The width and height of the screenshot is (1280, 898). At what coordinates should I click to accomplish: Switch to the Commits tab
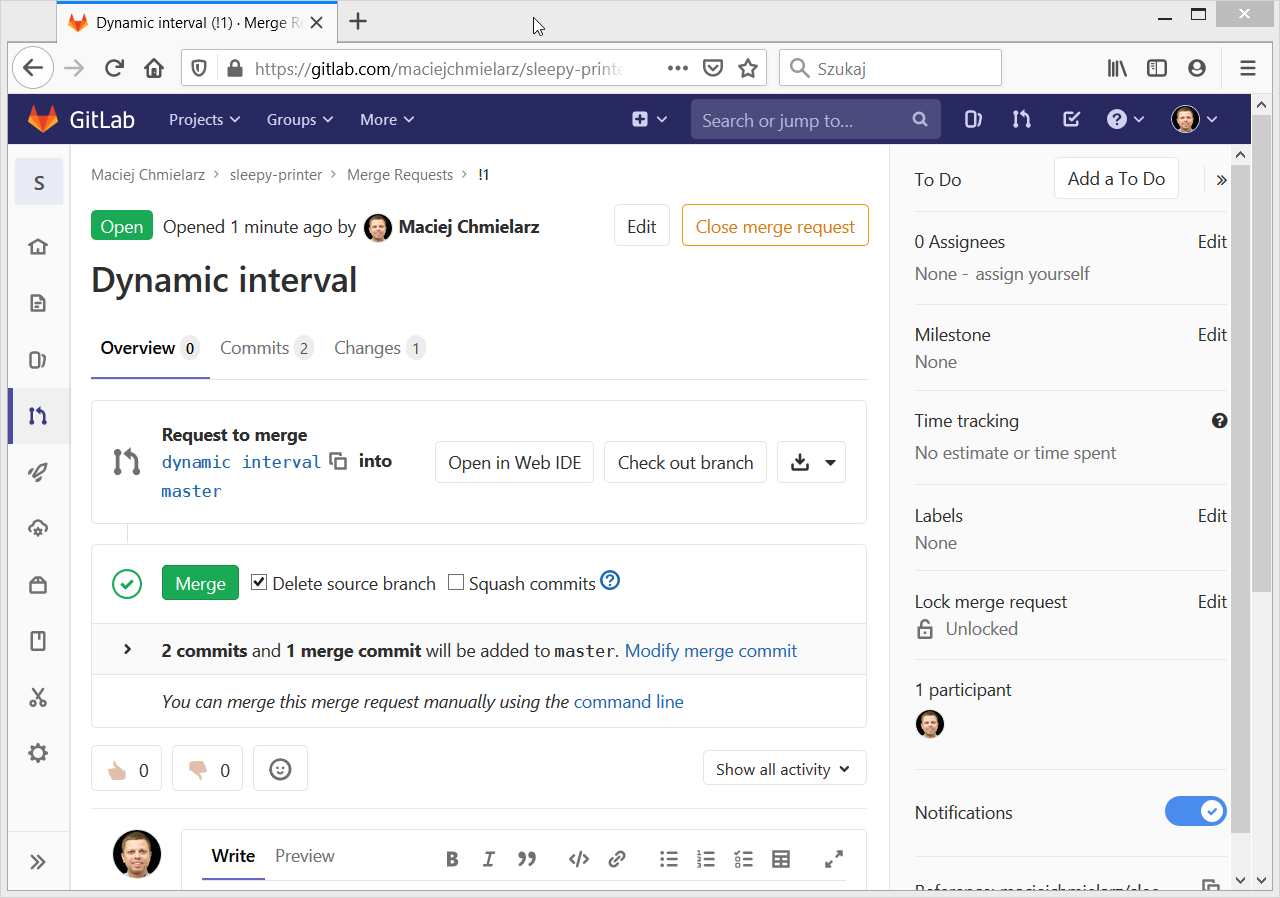265,348
